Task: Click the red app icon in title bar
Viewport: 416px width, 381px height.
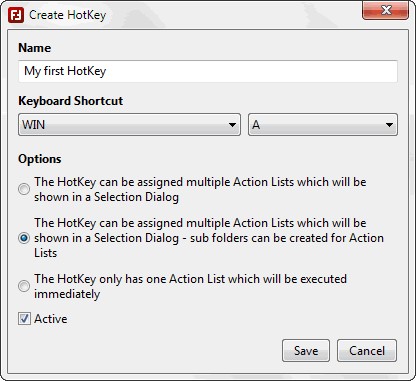Action: pos(16,15)
